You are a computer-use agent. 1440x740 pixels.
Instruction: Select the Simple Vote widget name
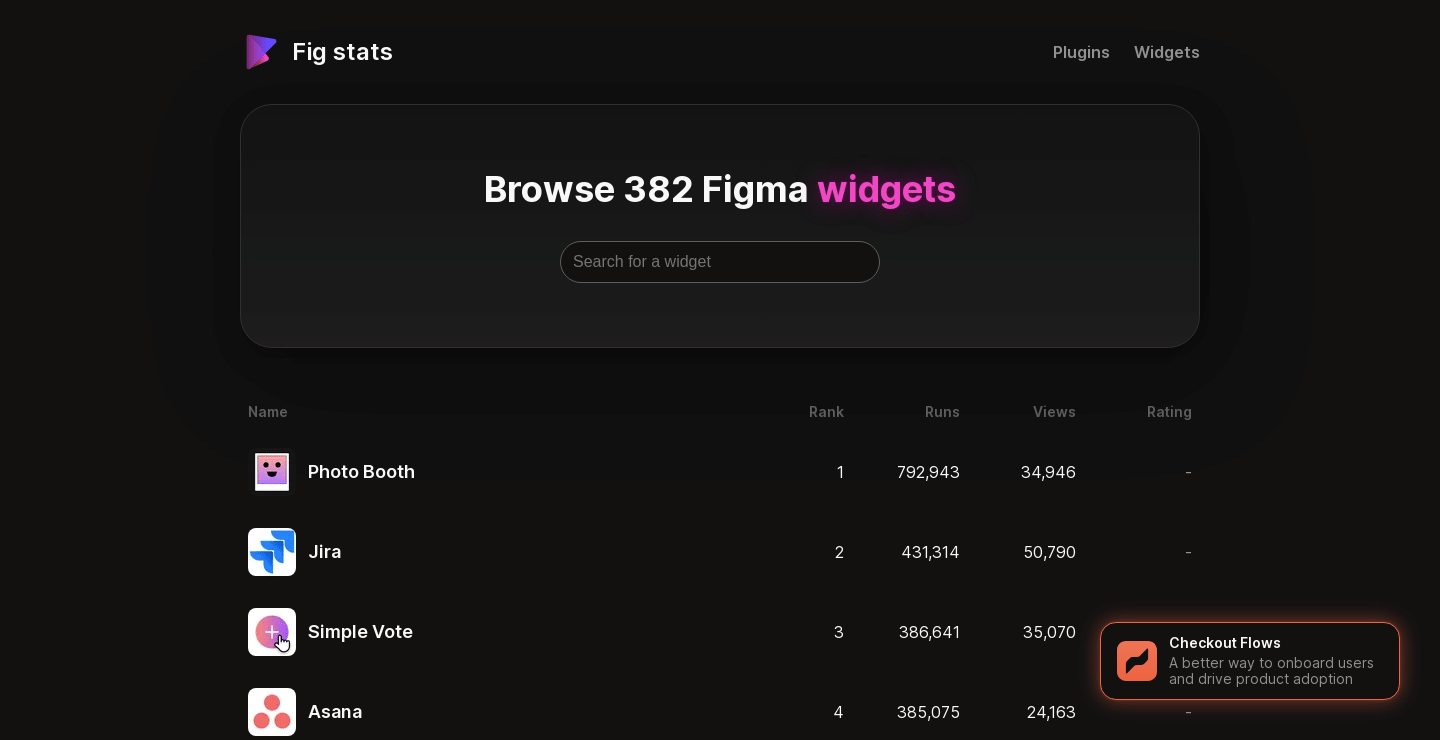[x=360, y=631]
